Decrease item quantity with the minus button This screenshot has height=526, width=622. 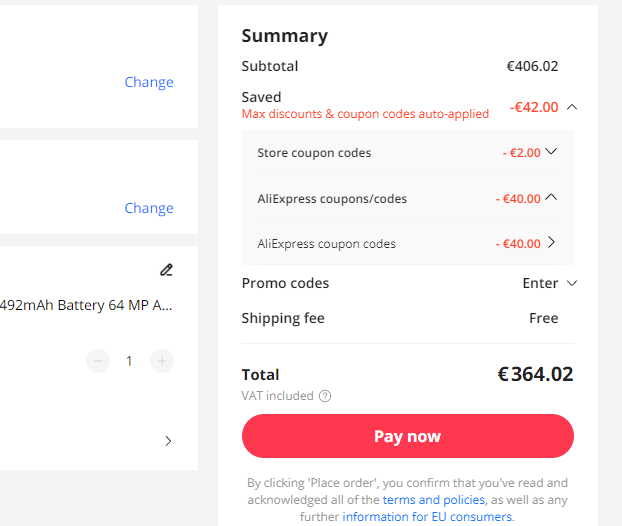[98, 361]
